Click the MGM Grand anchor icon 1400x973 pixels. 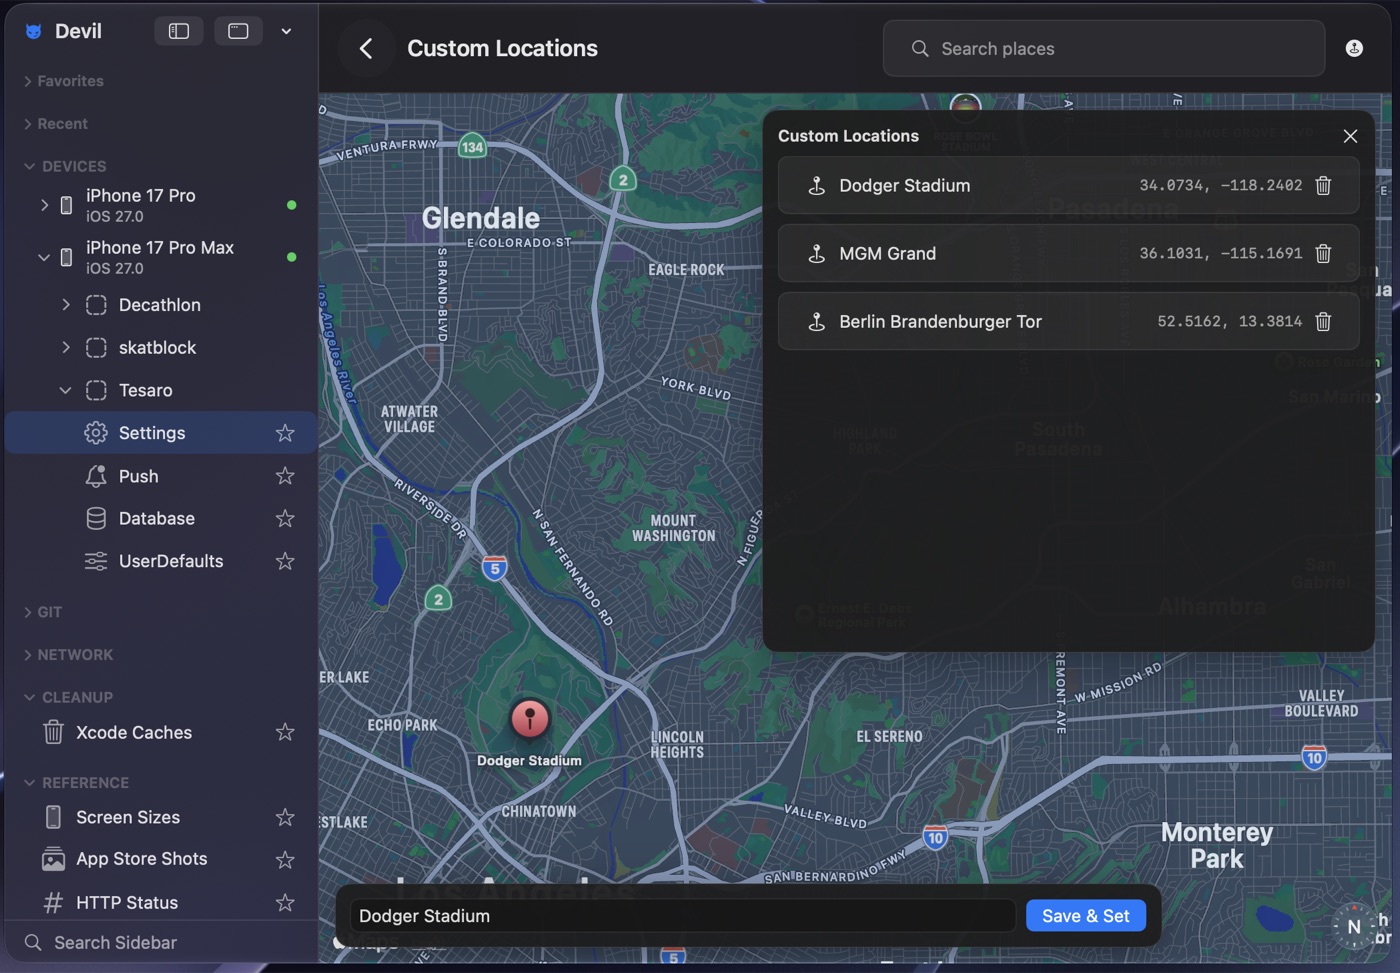[x=816, y=253]
